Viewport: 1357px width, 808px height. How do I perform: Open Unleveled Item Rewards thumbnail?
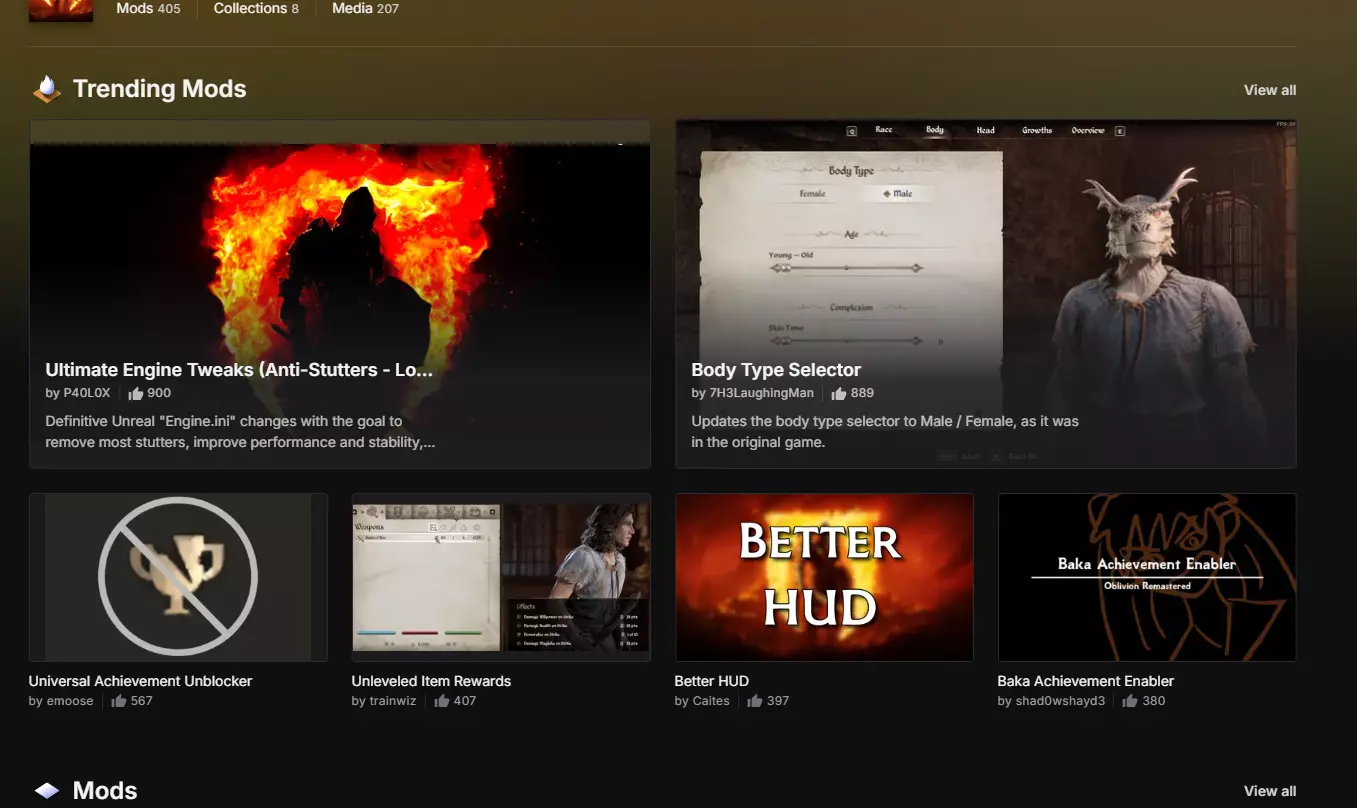(x=501, y=577)
